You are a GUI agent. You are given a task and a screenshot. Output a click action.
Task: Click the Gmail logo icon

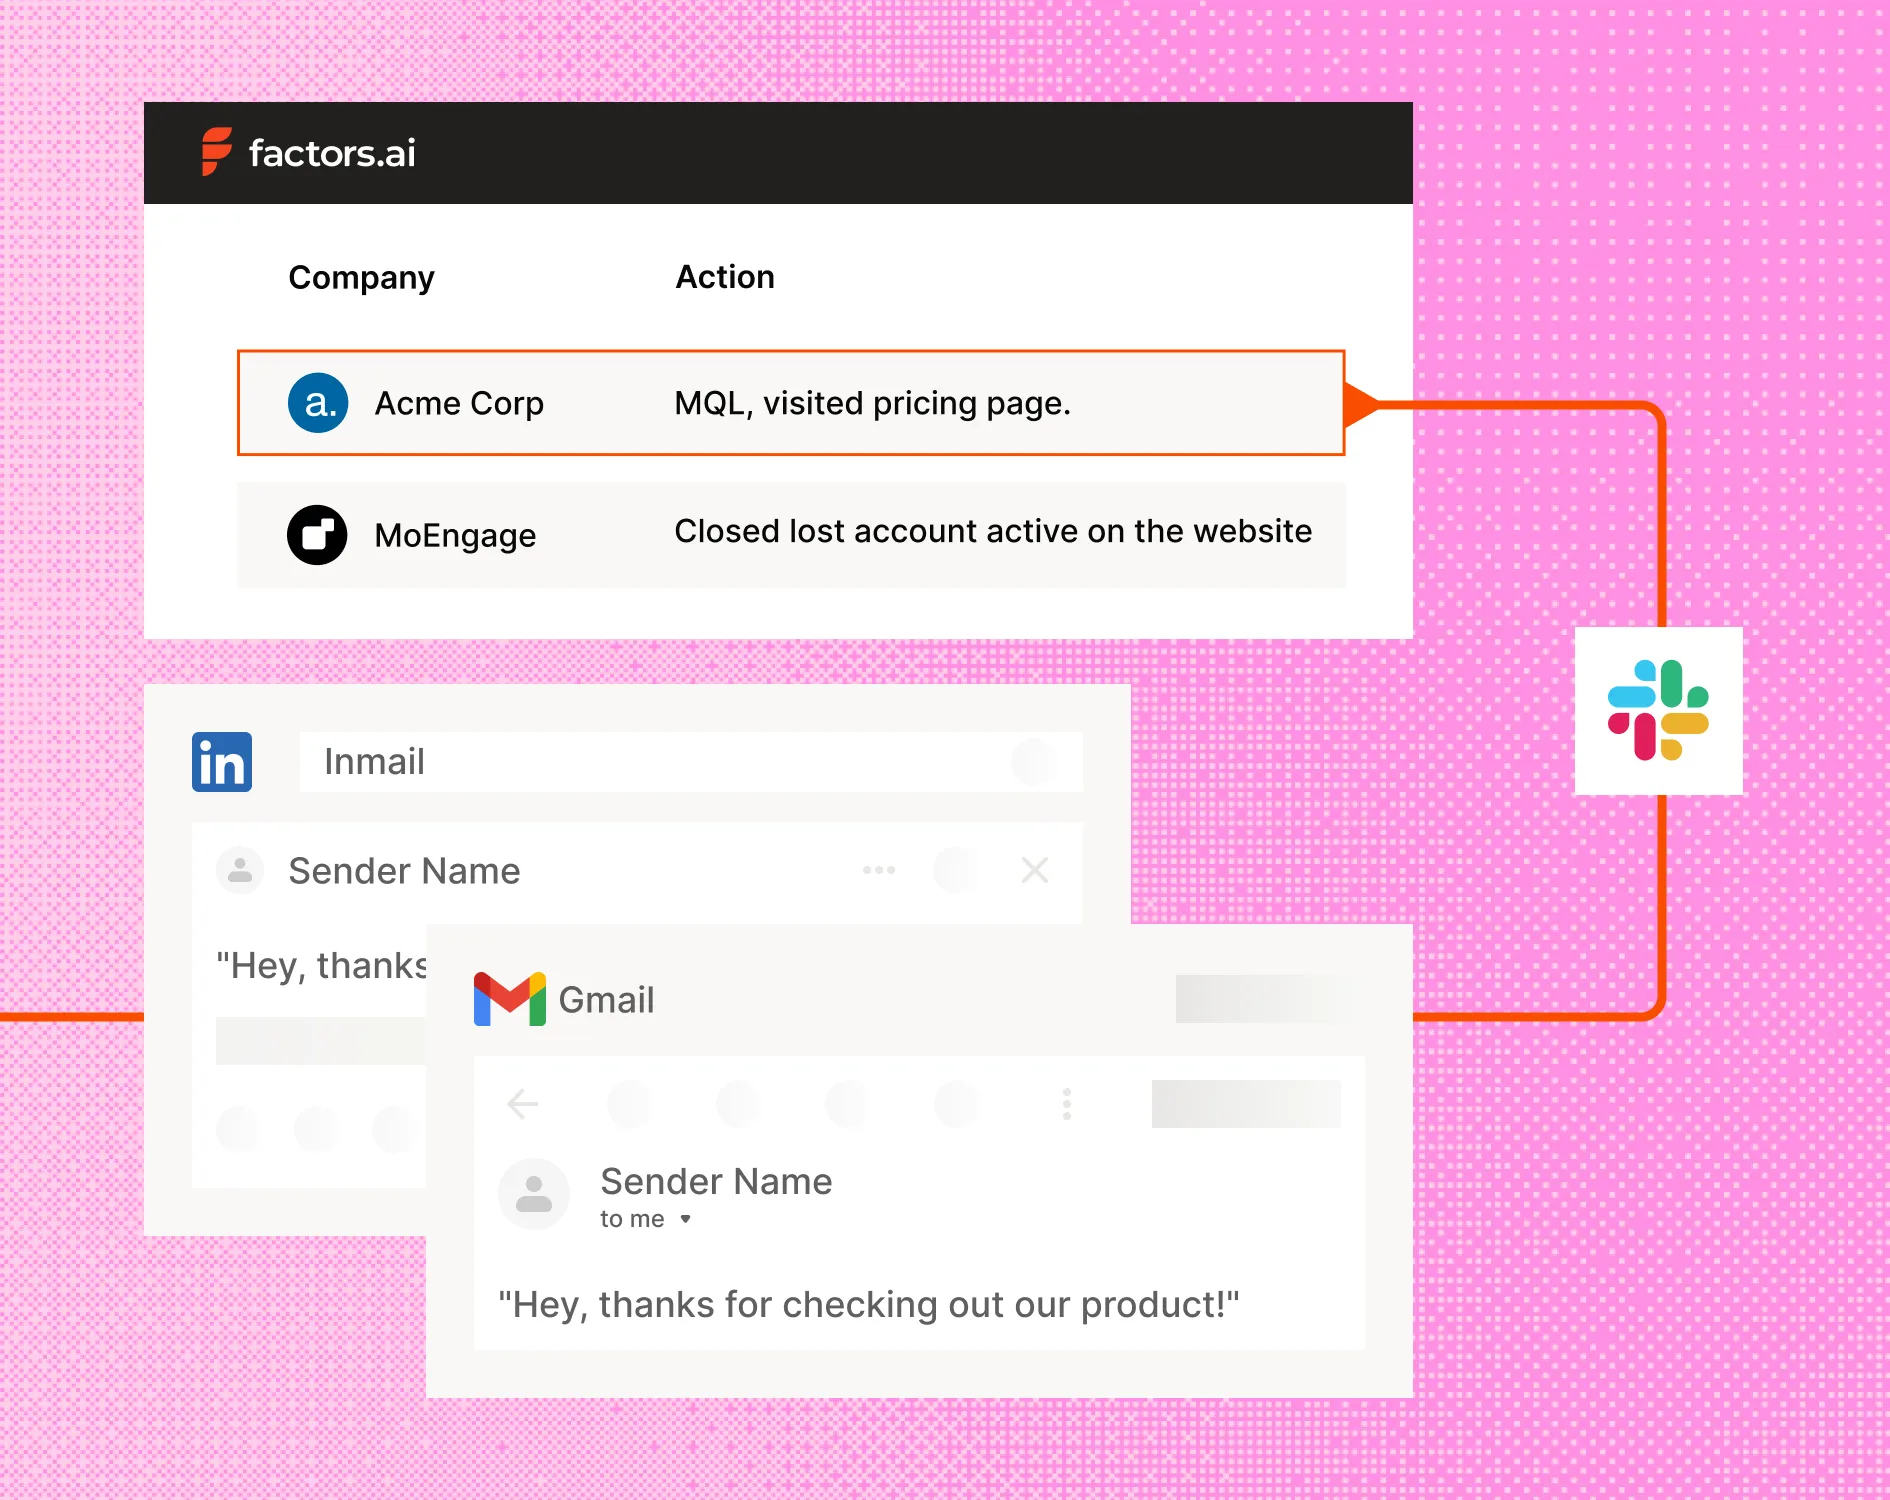(x=510, y=999)
